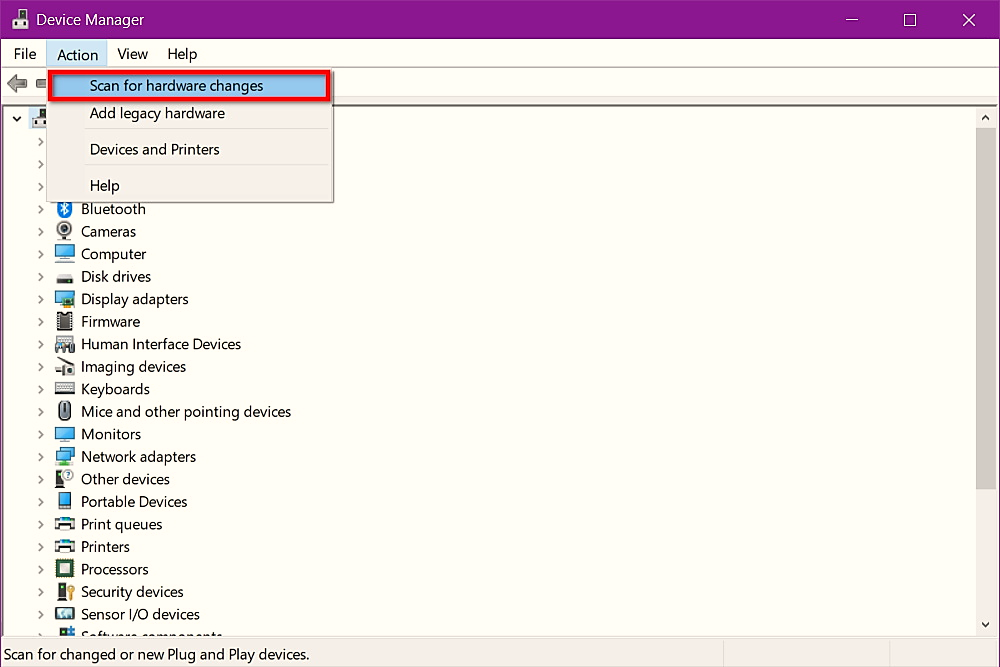This screenshot has height=667, width=1000.
Task: Expand the Cameras category
Action: [41, 231]
